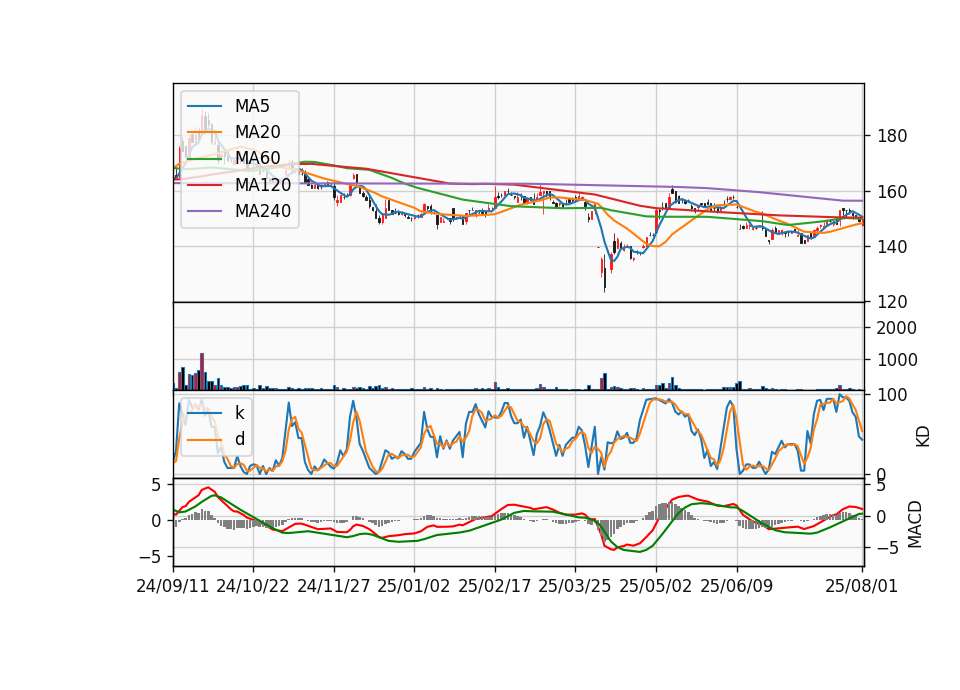960x690 pixels.
Task: Click the 25/02/17 date axis label
Action: 495,586
